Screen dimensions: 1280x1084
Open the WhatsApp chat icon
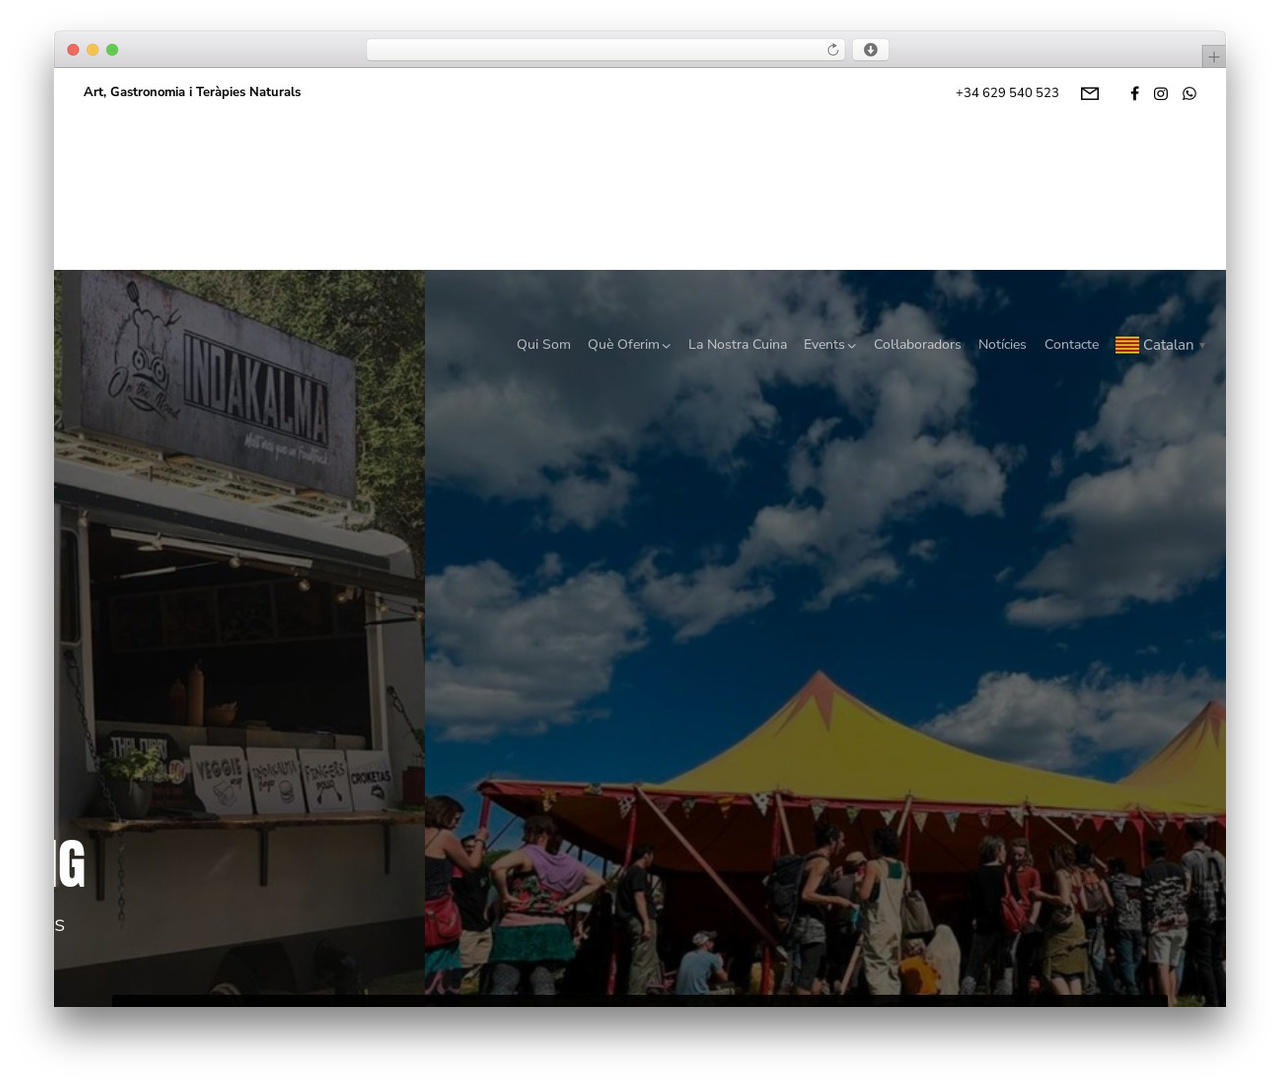coord(1189,93)
